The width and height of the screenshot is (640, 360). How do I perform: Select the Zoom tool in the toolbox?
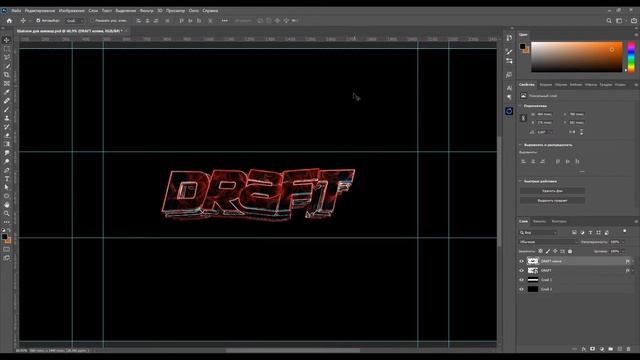[7, 213]
